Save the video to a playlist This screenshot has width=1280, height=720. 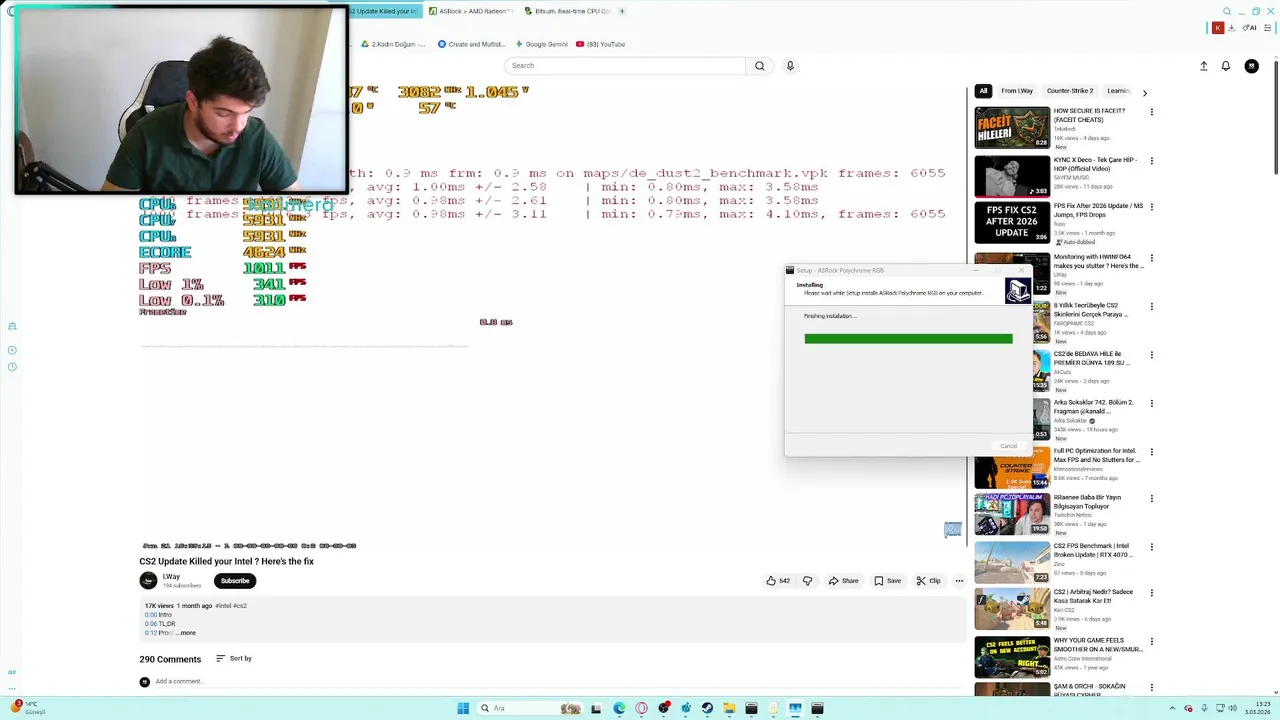887,581
